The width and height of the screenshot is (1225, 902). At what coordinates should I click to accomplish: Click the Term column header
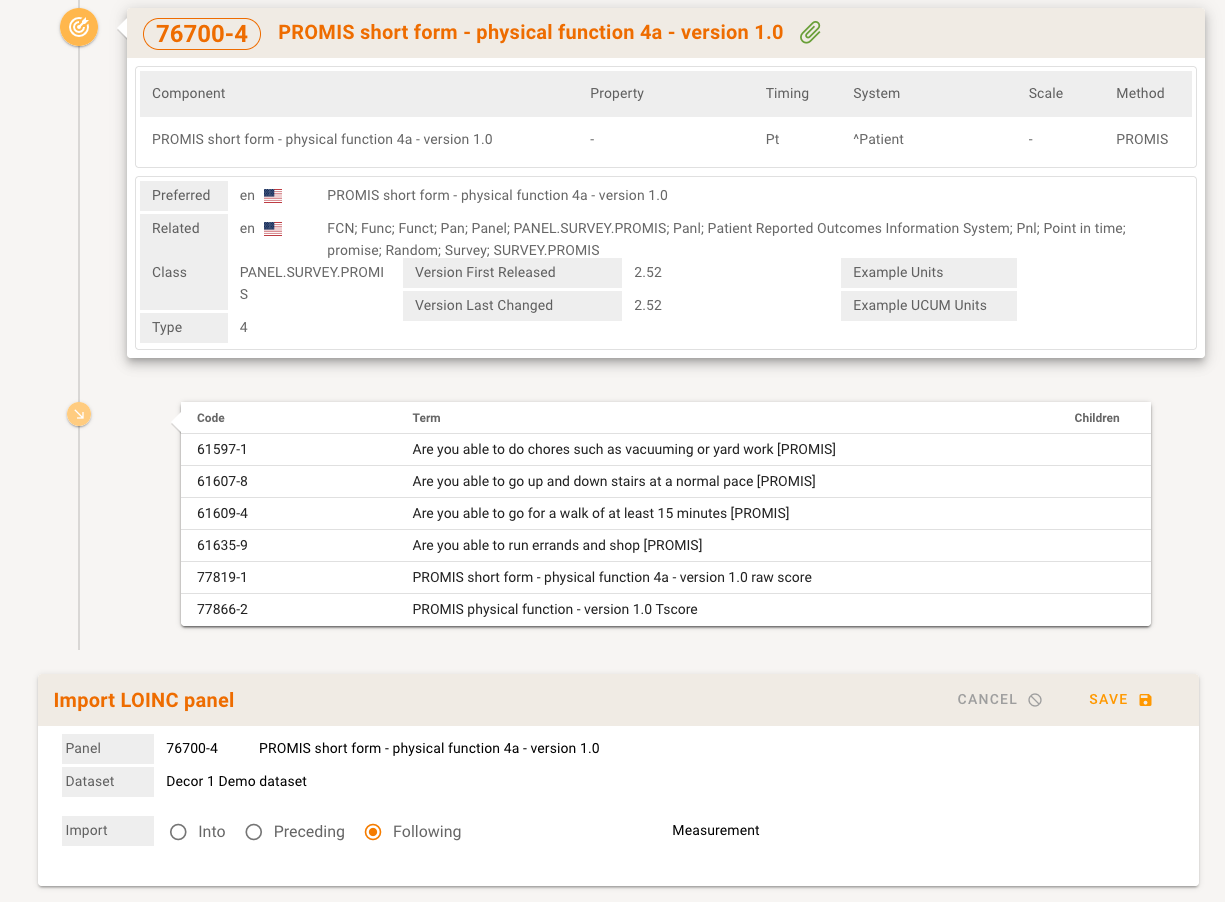click(x=426, y=418)
